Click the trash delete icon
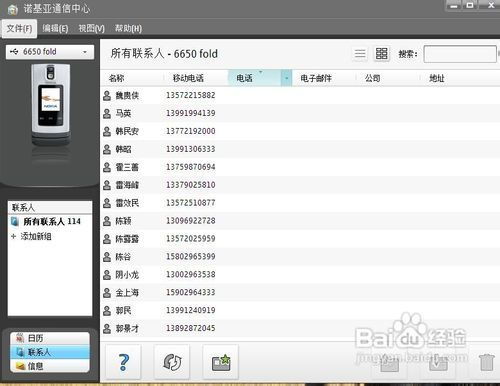 (x=486, y=362)
